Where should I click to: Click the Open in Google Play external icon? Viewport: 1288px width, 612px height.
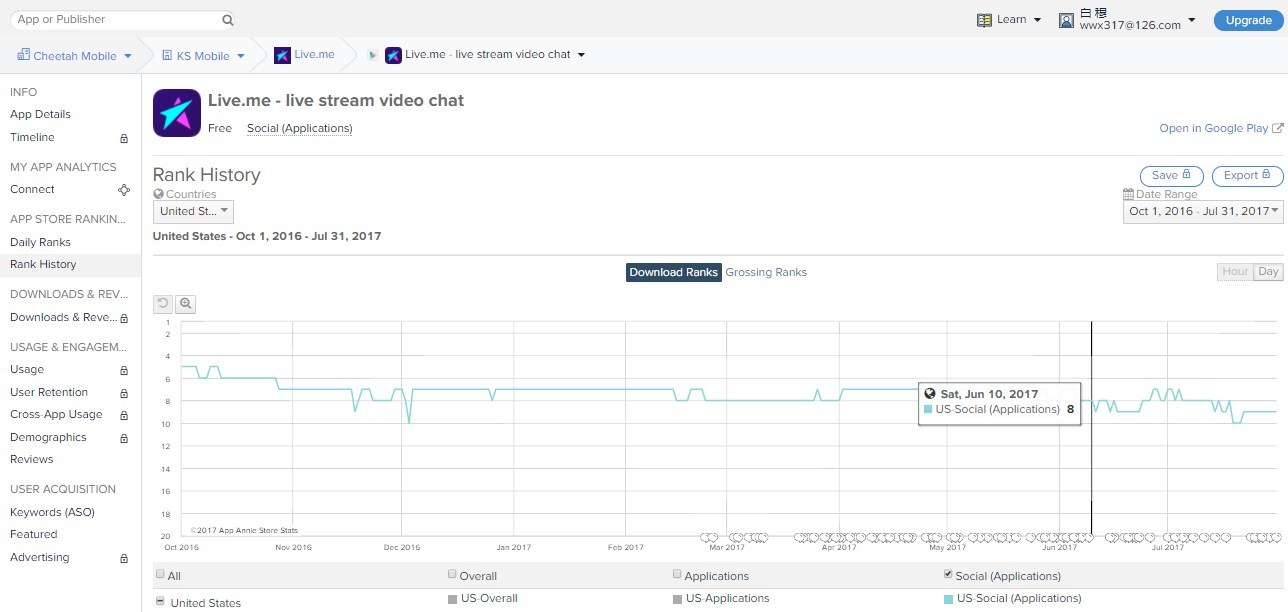click(x=1278, y=128)
